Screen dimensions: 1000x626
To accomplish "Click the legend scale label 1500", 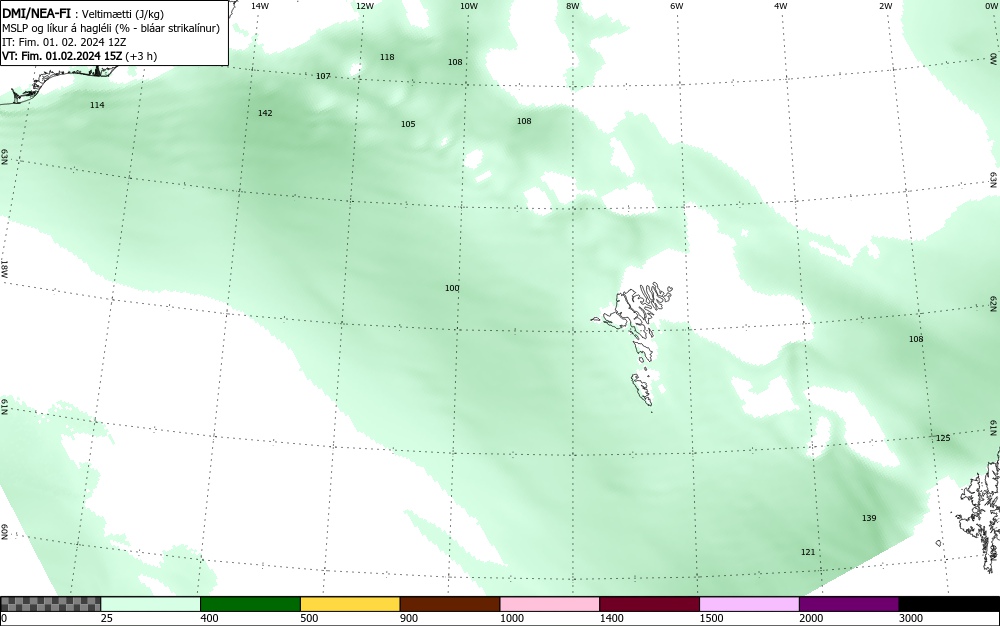I will tap(712, 618).
